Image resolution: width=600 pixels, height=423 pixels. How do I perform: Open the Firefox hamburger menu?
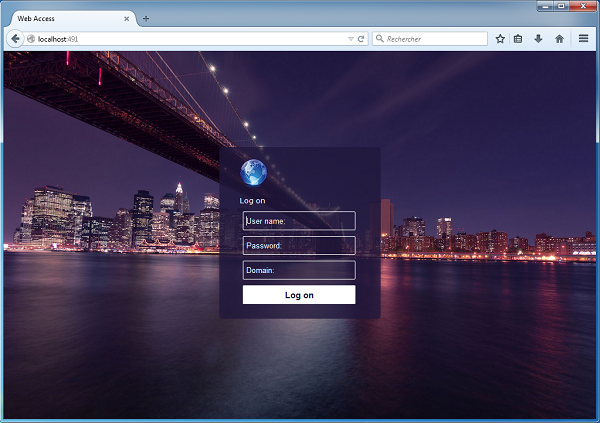584,39
